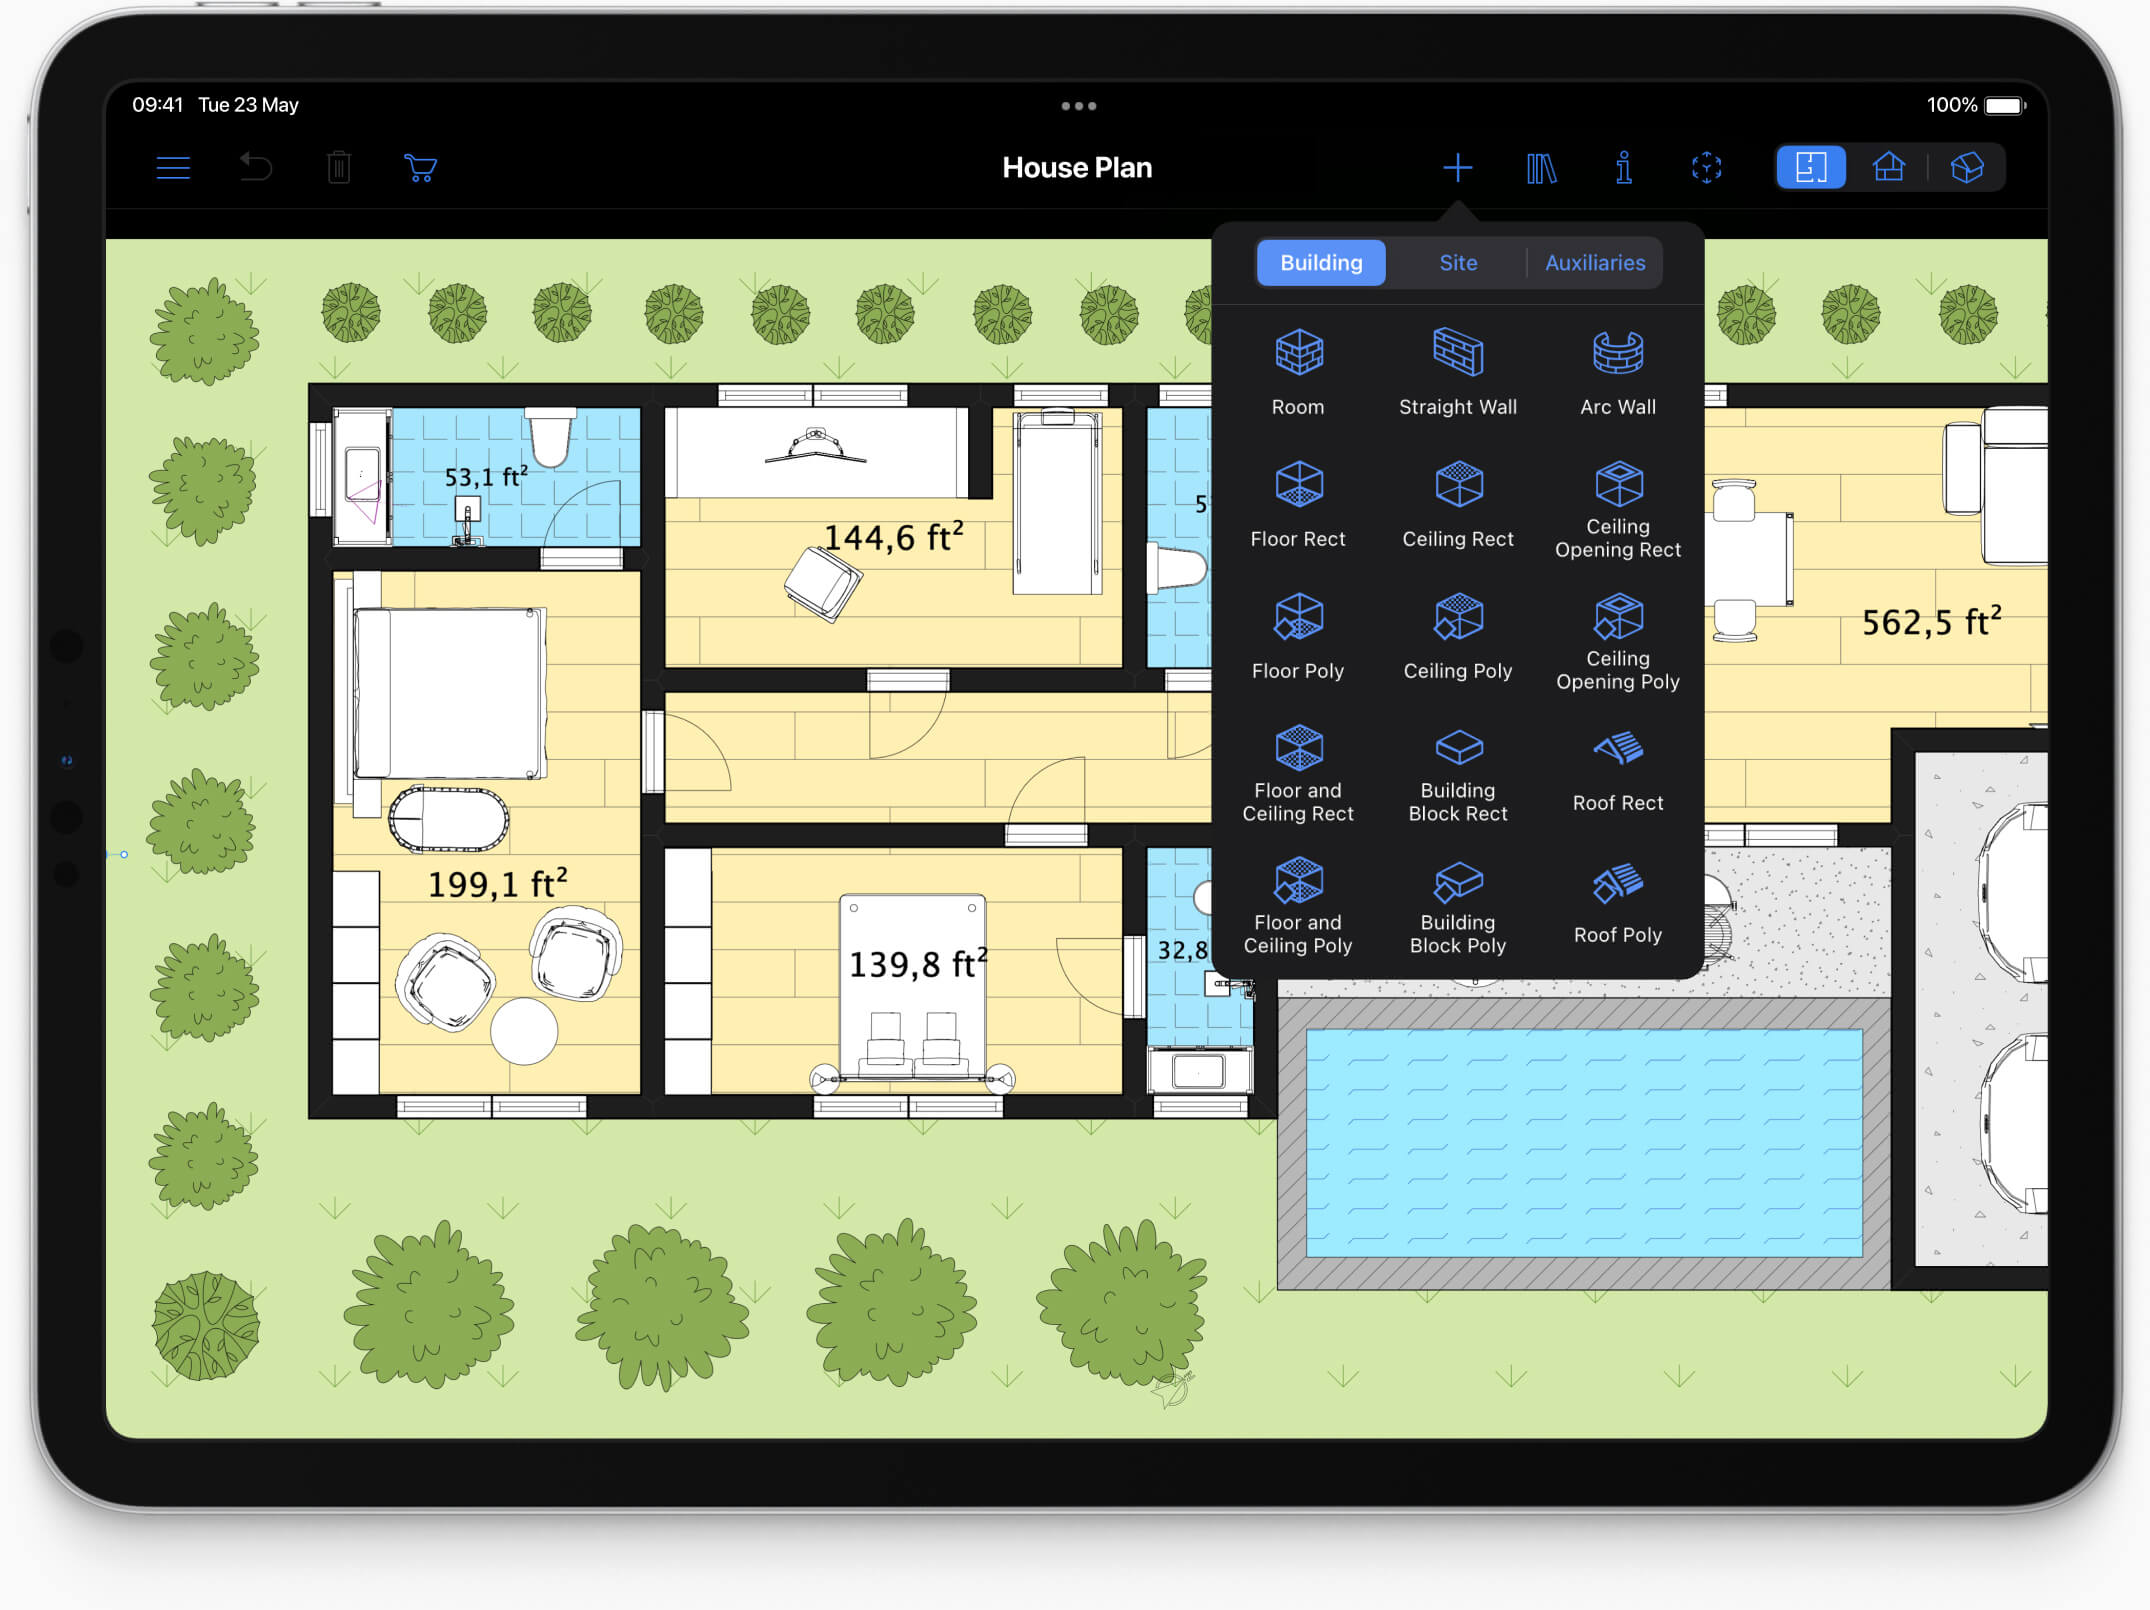Open the snapping options menu
2150x1610 pixels.
point(1703,167)
